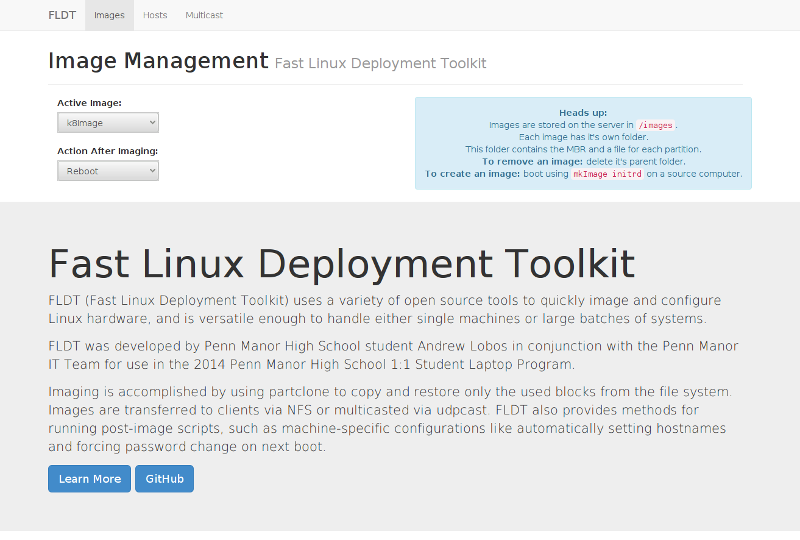Expand the Action After Imaging dropdown

point(108,170)
